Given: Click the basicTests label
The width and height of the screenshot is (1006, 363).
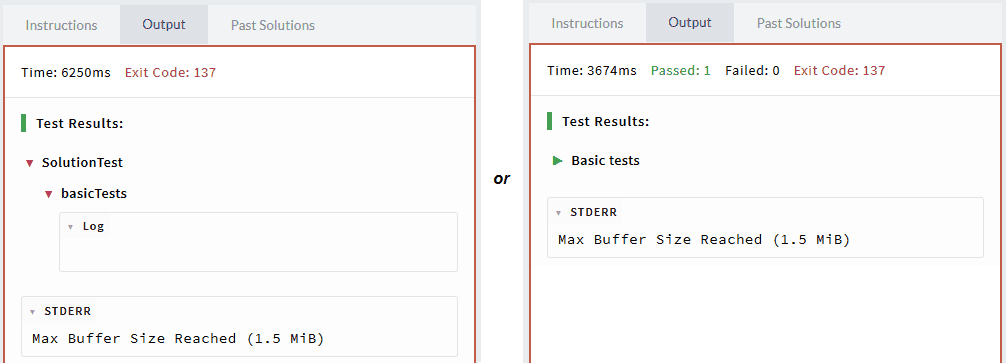Looking at the screenshot, I should (x=94, y=193).
